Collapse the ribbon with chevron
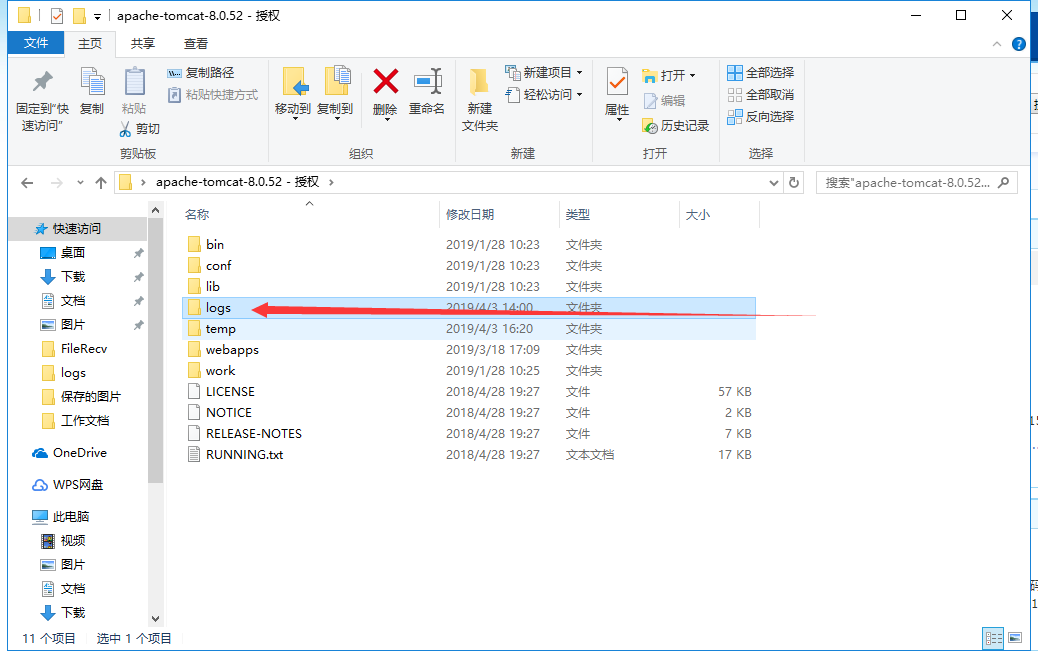 [x=997, y=44]
